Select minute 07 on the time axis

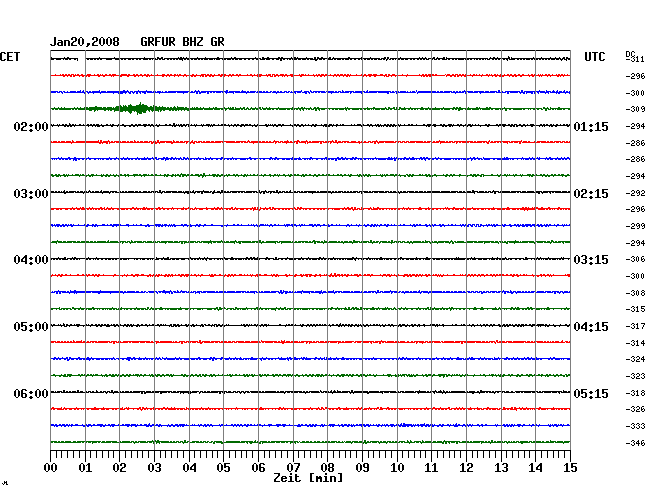(293, 467)
